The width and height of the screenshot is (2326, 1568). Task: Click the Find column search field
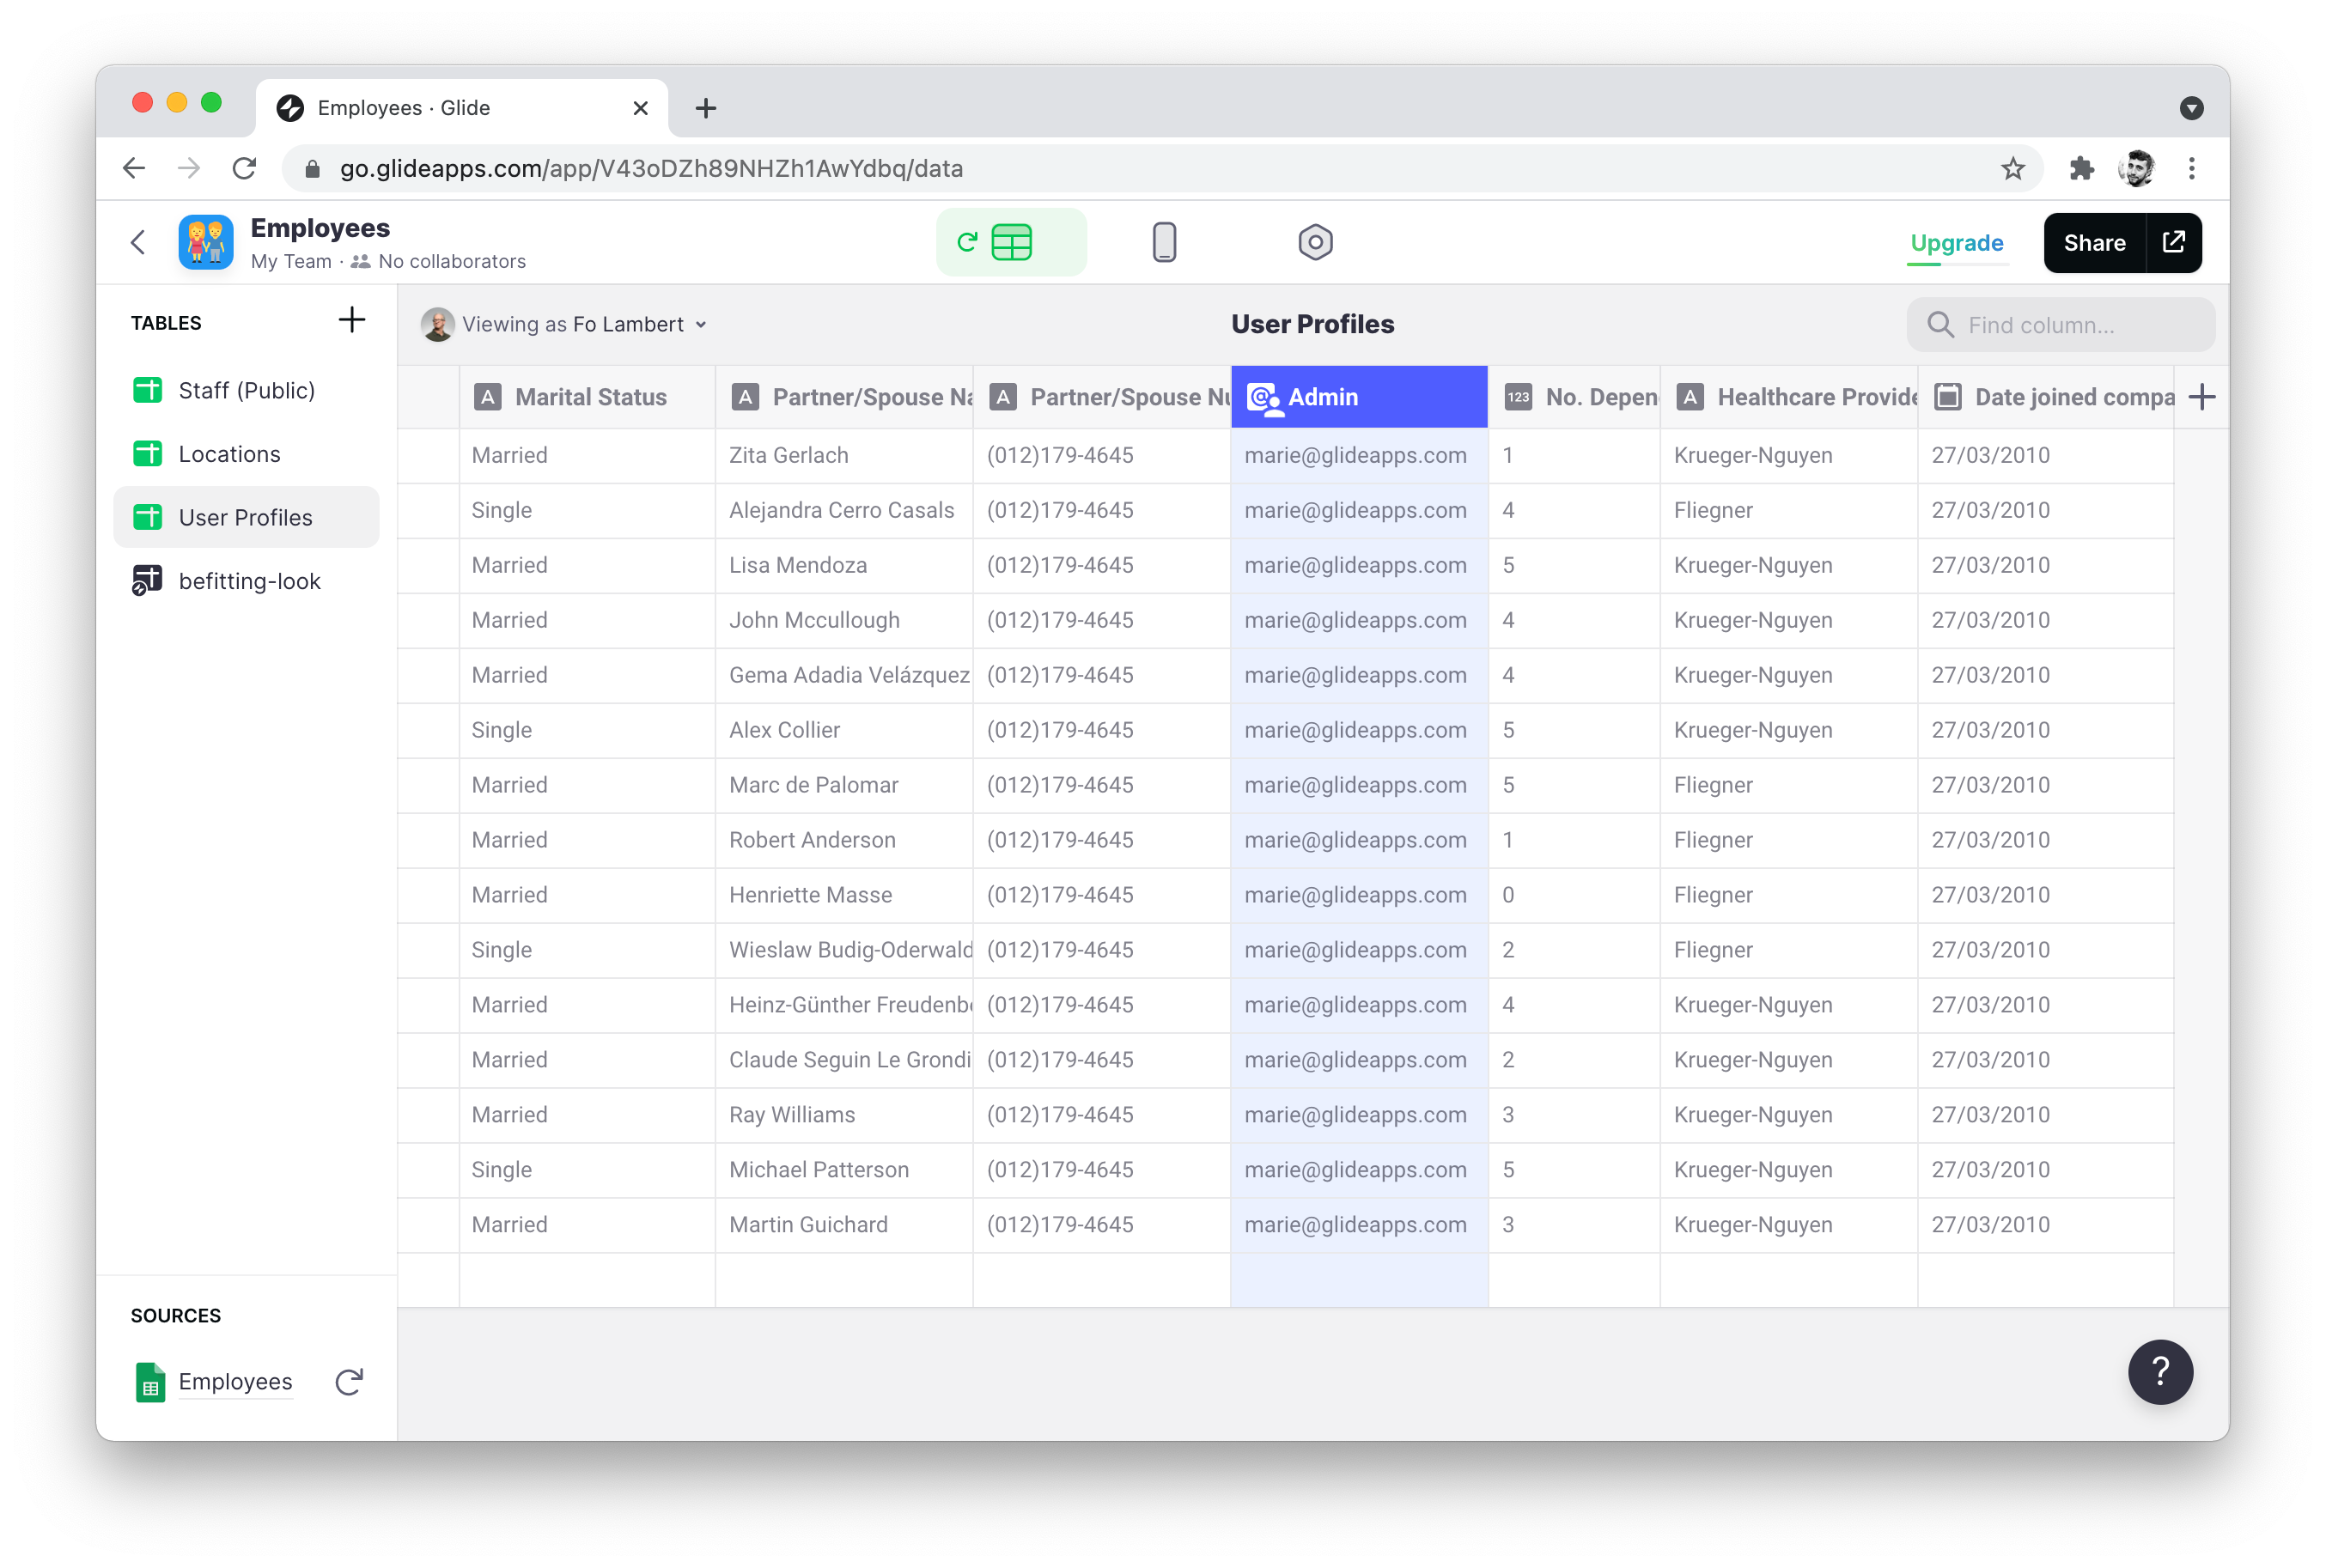coord(2060,324)
